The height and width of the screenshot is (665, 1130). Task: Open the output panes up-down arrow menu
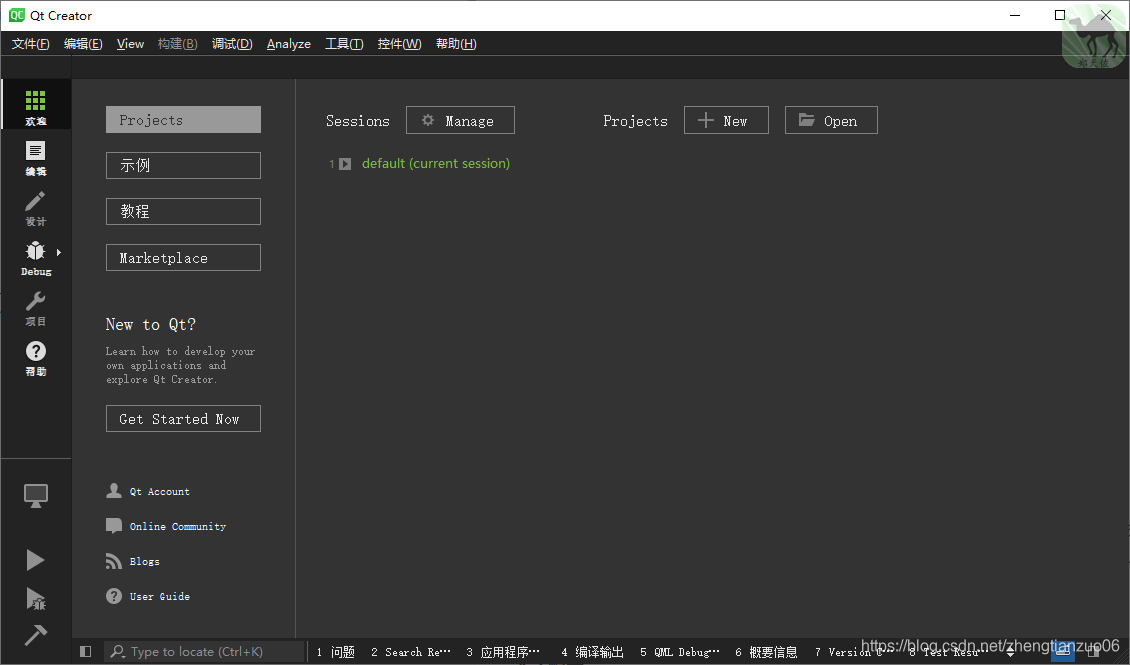[1010, 652]
